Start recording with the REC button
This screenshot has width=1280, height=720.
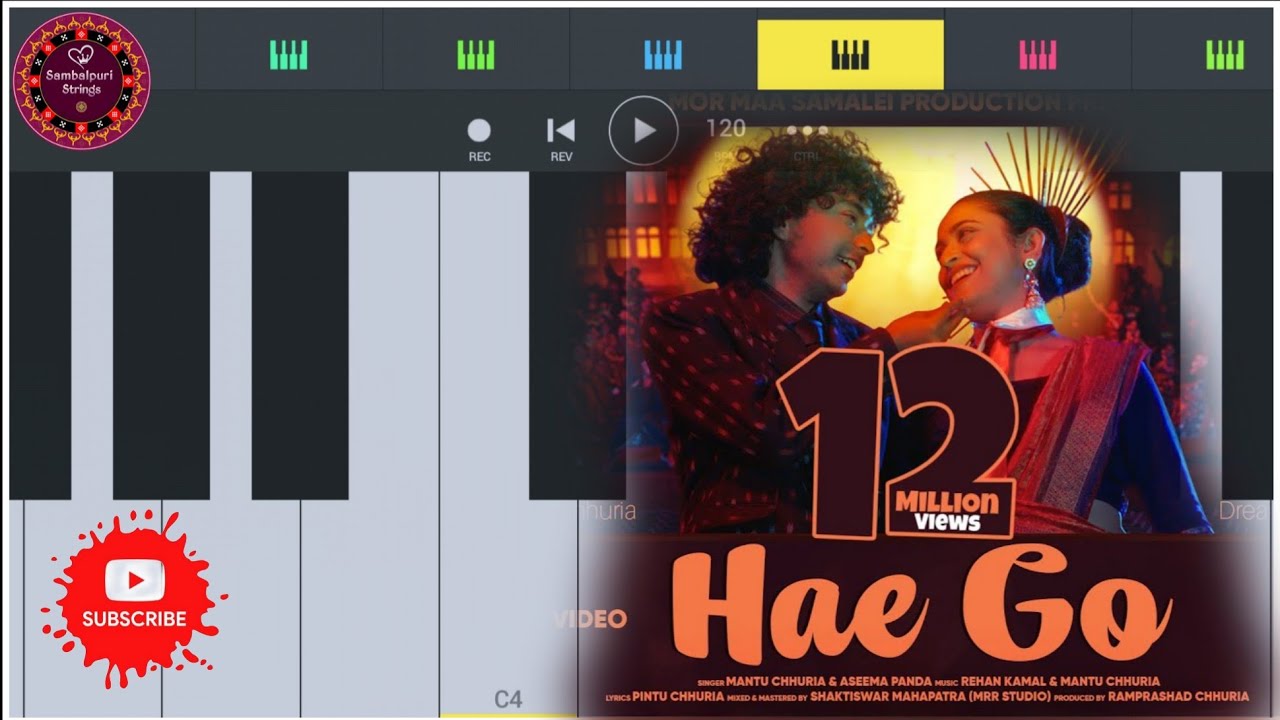pos(479,139)
